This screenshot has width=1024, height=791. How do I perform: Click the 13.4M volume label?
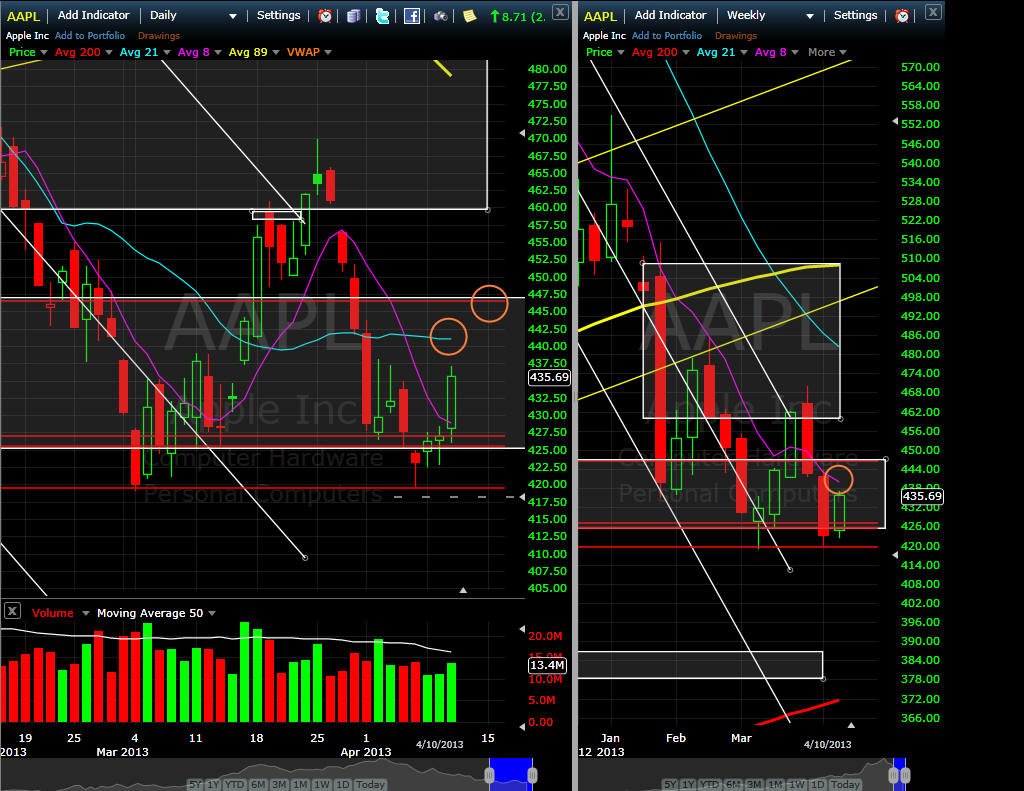point(547,665)
